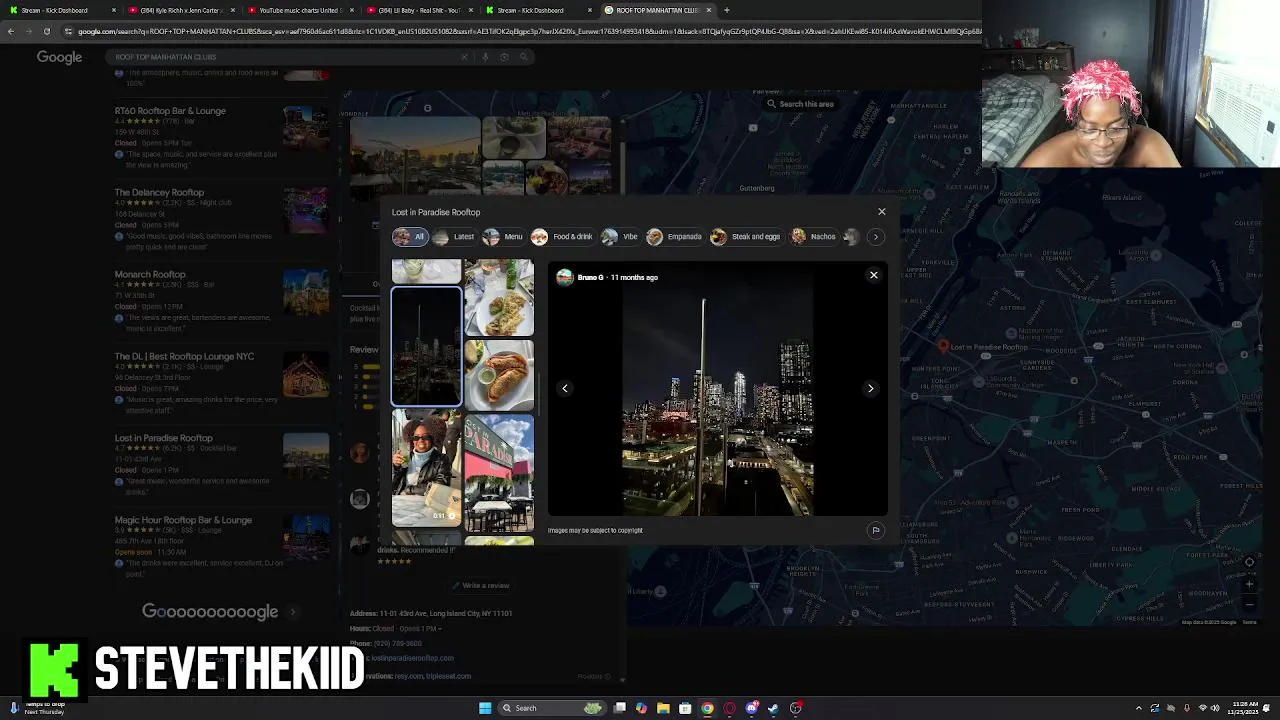The image size is (1280, 720).
Task: Open Microsoft Store from the taskbar
Action: click(685, 708)
